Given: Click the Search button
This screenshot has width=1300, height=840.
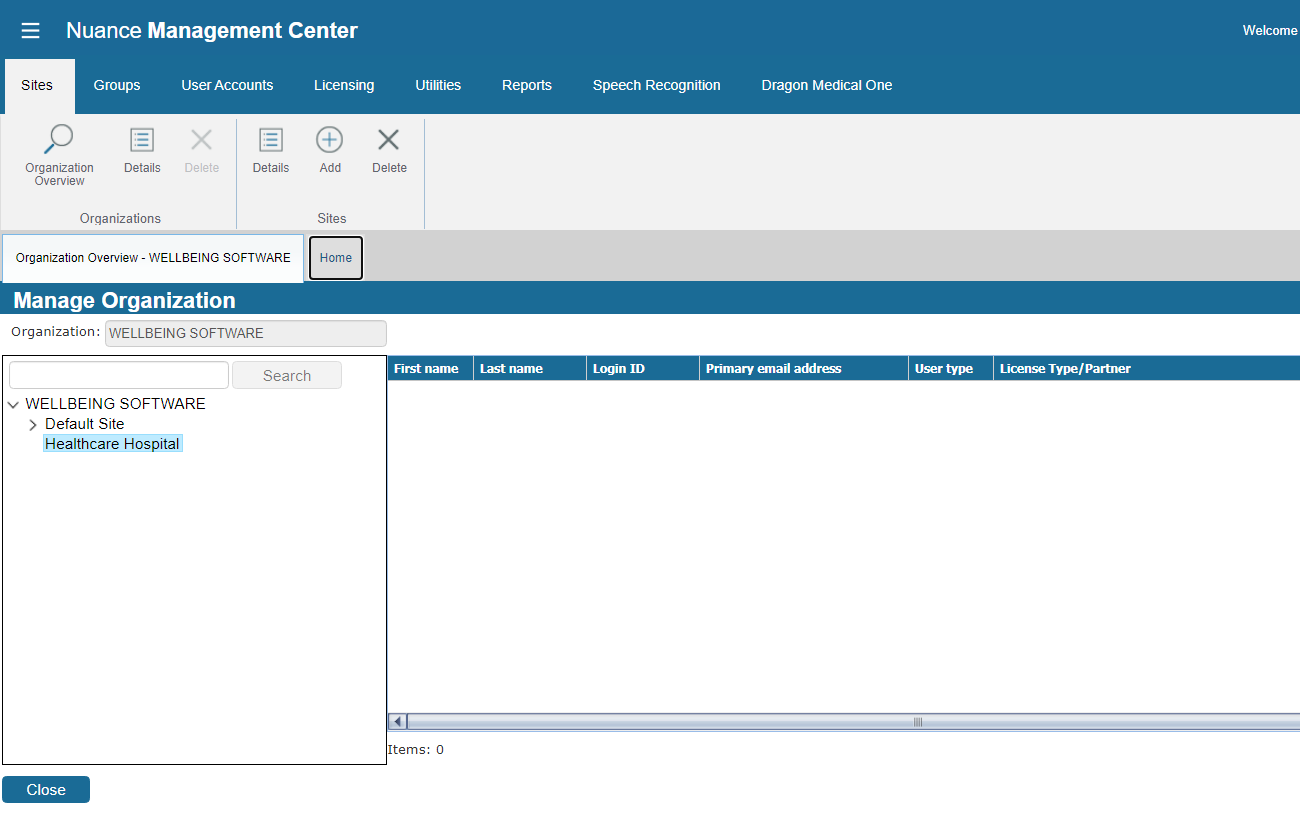Looking at the screenshot, I should (x=287, y=376).
